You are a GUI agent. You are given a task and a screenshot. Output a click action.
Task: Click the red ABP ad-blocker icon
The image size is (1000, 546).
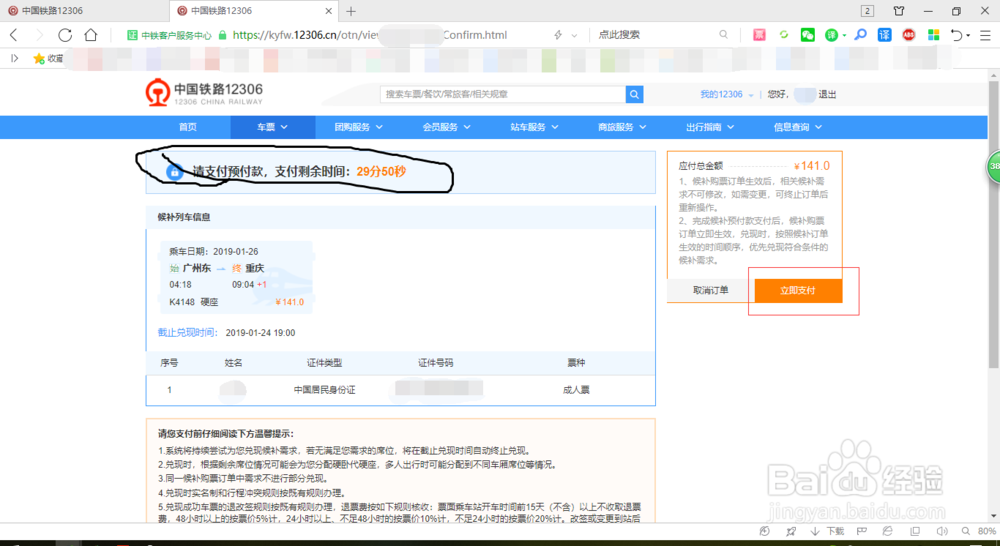point(909,35)
